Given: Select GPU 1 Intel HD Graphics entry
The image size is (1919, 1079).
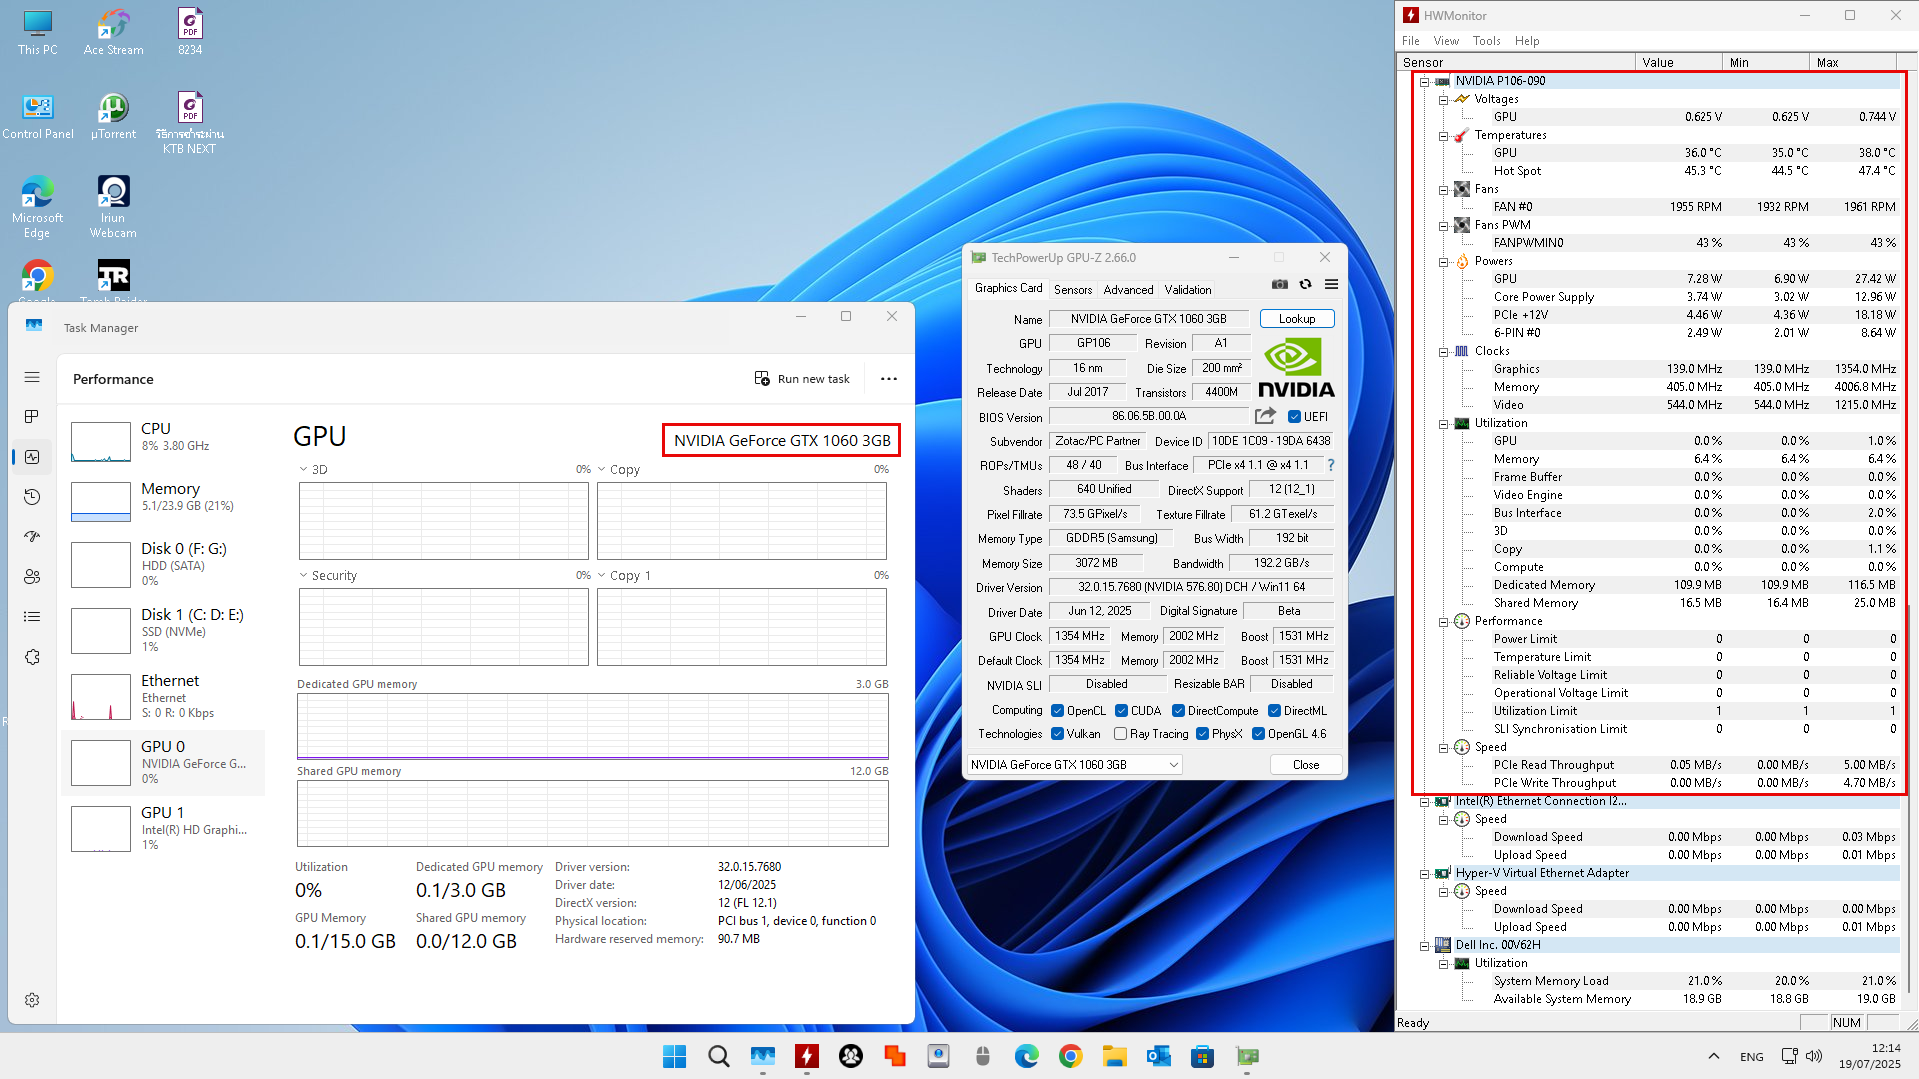Looking at the screenshot, I should (x=165, y=828).
